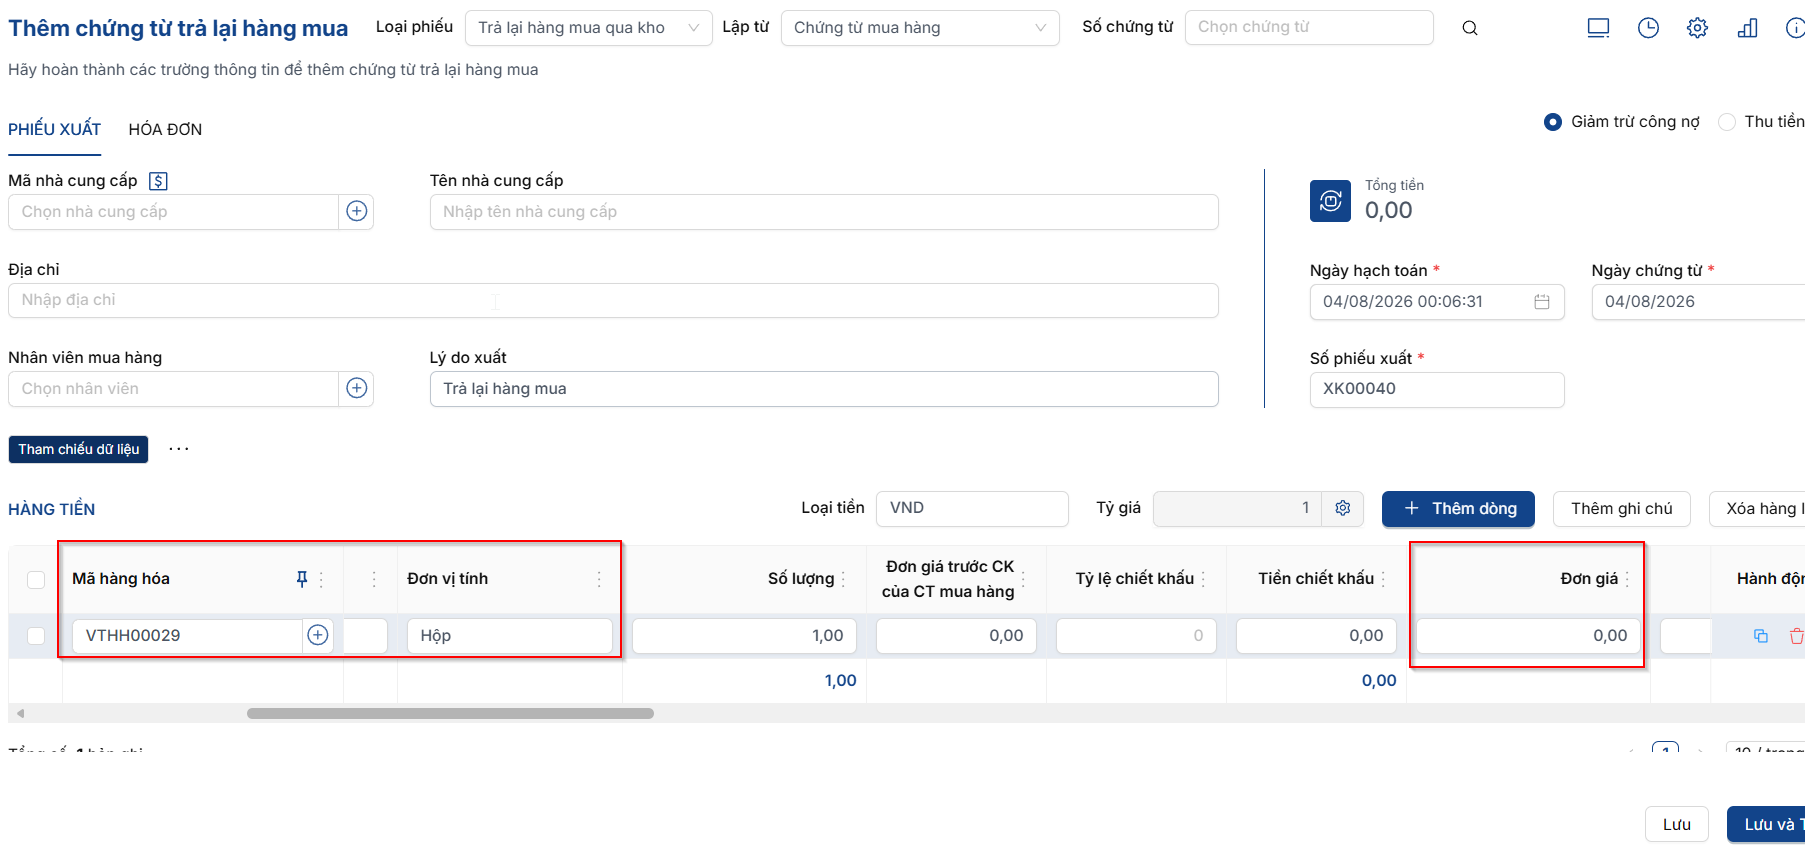Click the exchange rate gear icon

coord(1343,508)
